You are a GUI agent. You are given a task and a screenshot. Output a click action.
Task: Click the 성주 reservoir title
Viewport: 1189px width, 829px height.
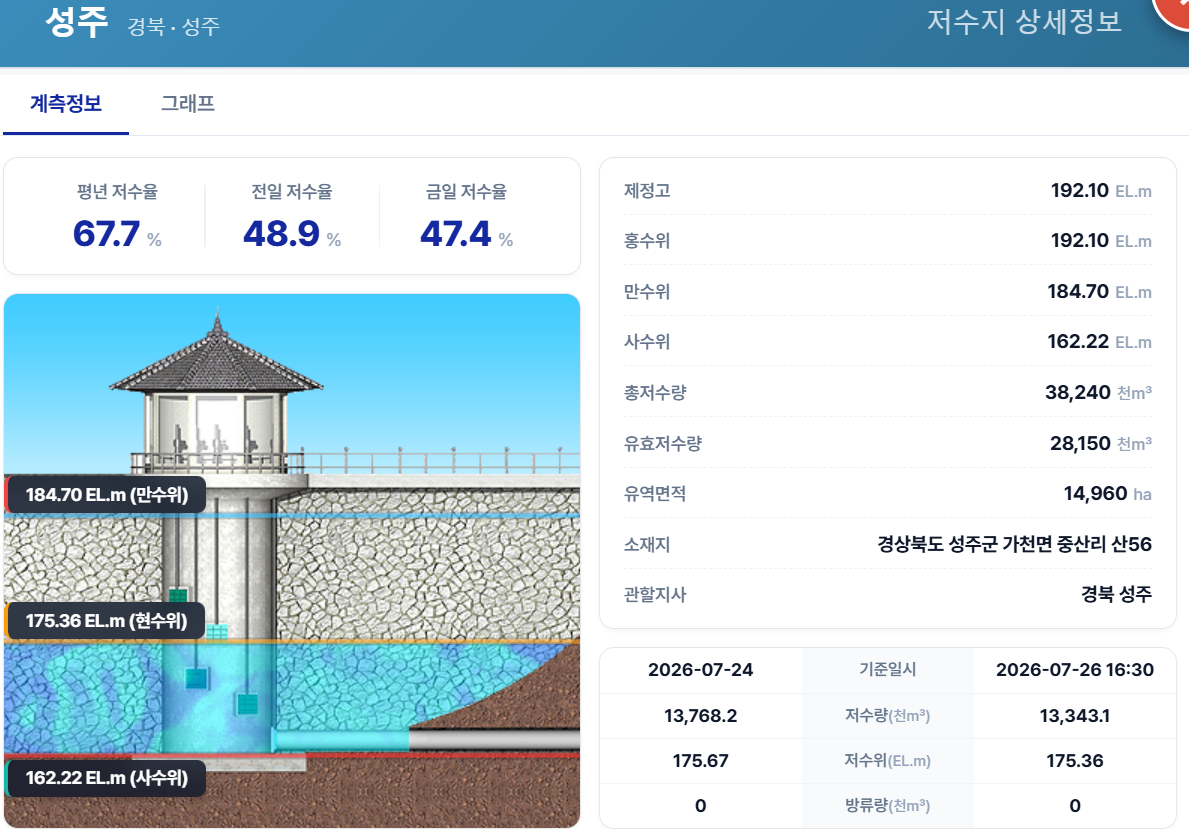[x=76, y=22]
